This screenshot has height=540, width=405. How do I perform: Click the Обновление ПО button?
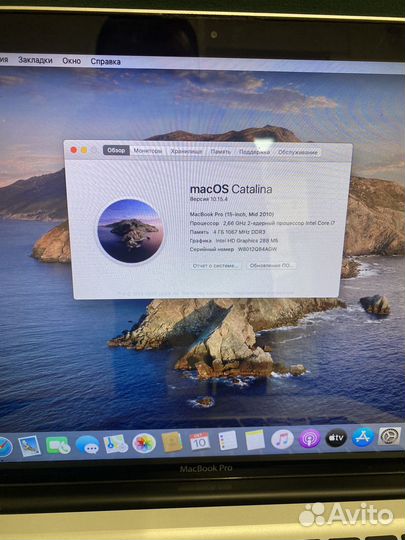click(x=271, y=266)
